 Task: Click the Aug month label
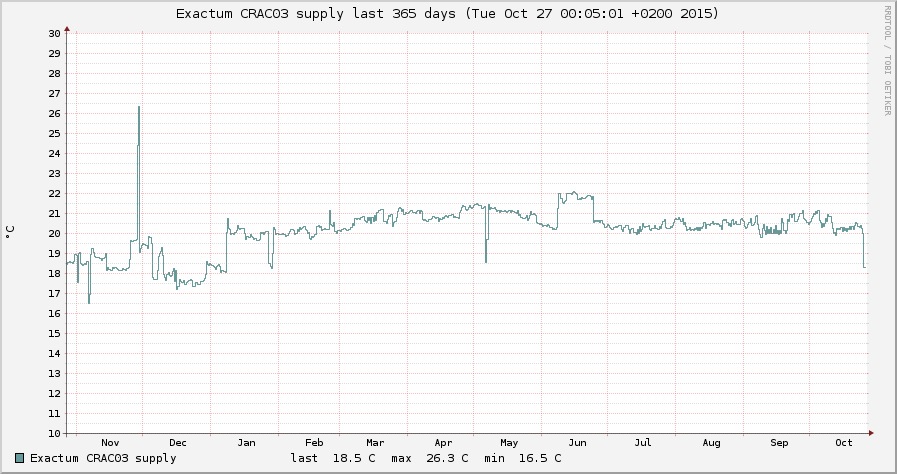[711, 442]
